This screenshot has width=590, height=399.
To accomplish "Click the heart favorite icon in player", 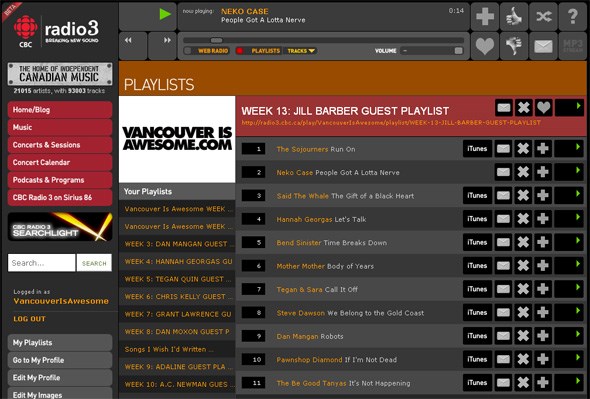I will click(485, 46).
